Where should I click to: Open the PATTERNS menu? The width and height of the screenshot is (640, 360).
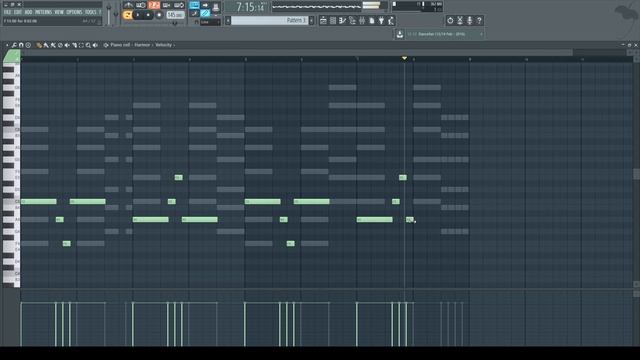coord(43,12)
